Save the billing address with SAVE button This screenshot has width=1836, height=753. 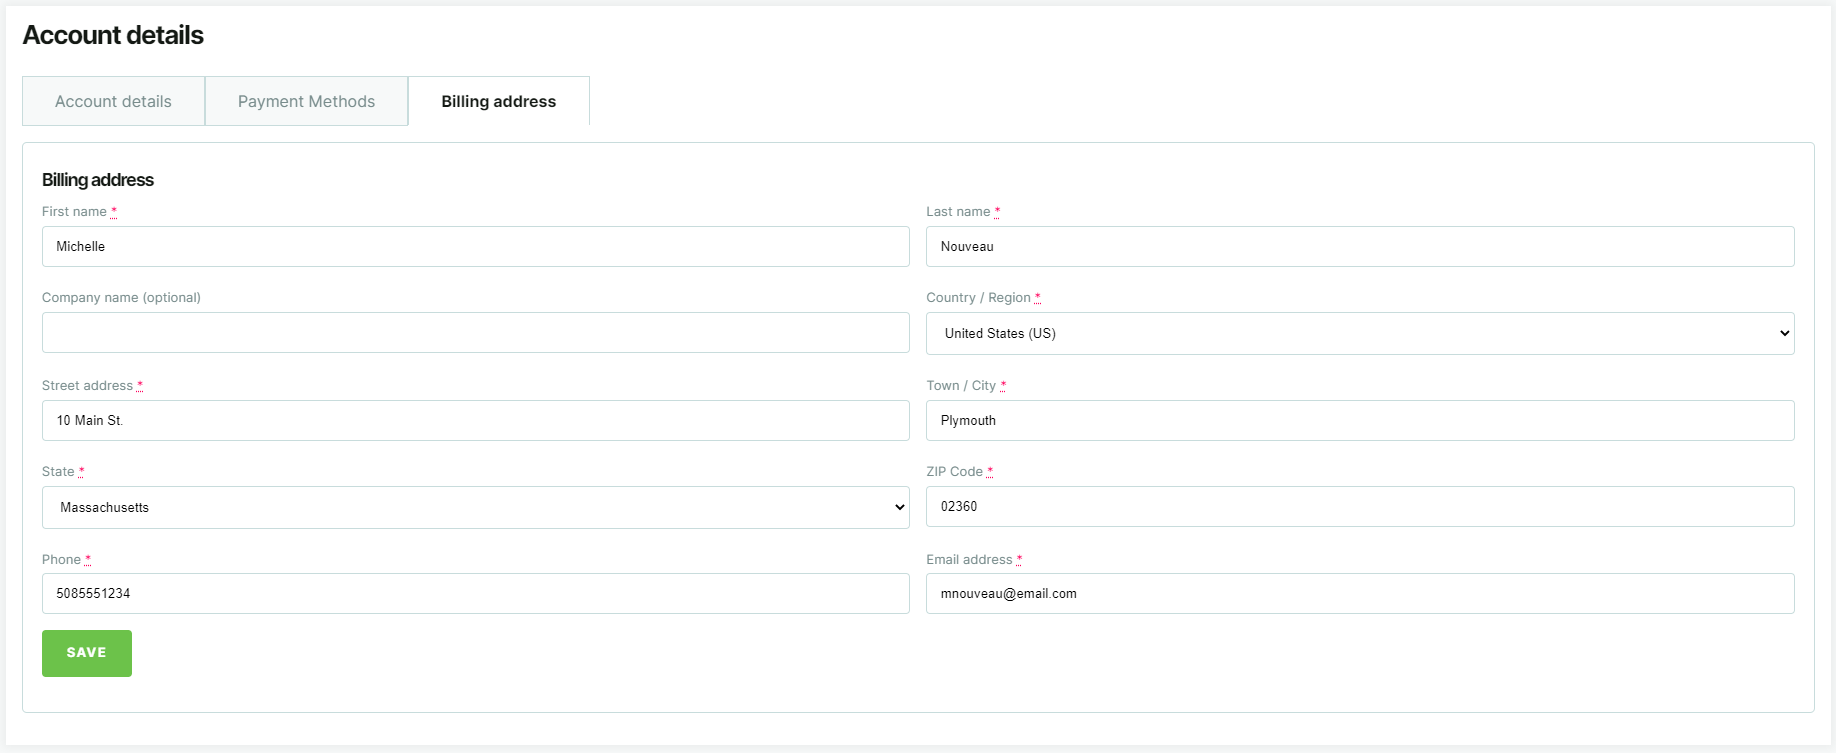(x=87, y=653)
